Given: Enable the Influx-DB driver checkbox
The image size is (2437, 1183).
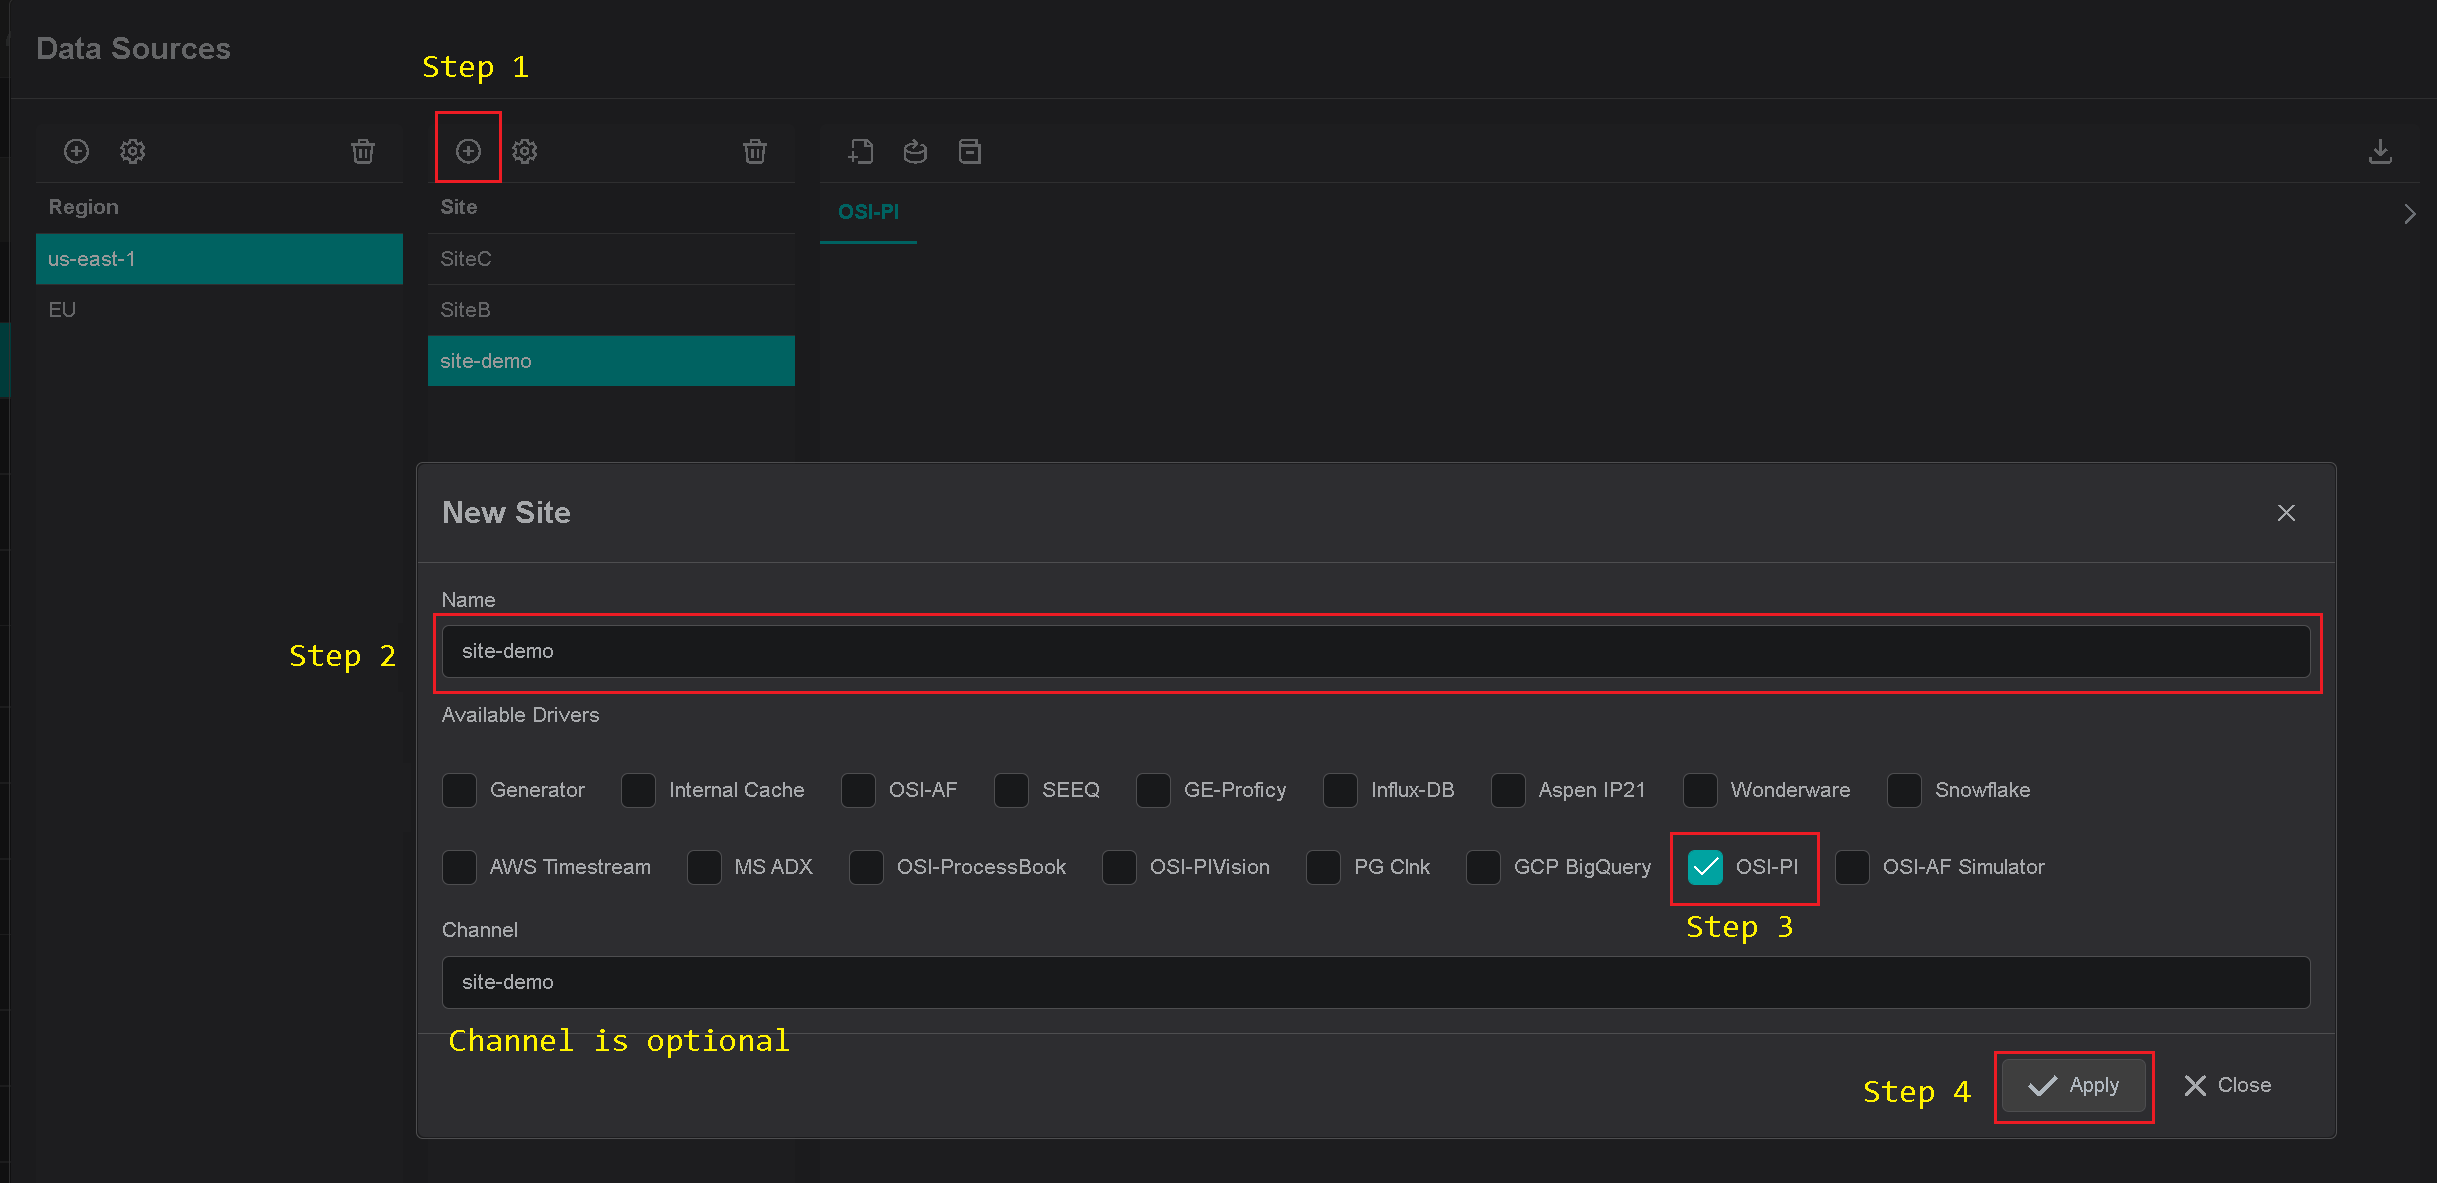Looking at the screenshot, I should point(1341,790).
